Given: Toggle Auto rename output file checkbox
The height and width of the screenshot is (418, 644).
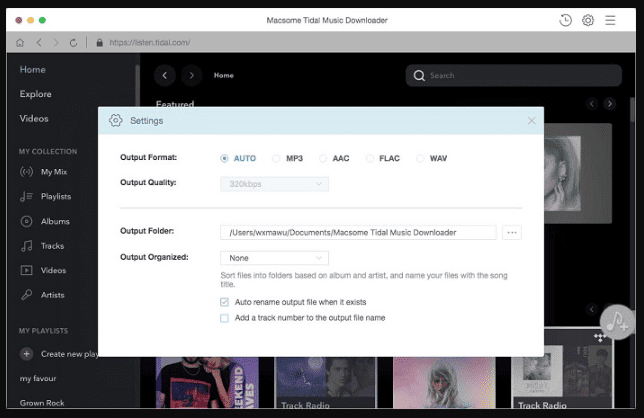Looking at the screenshot, I should pos(224,302).
